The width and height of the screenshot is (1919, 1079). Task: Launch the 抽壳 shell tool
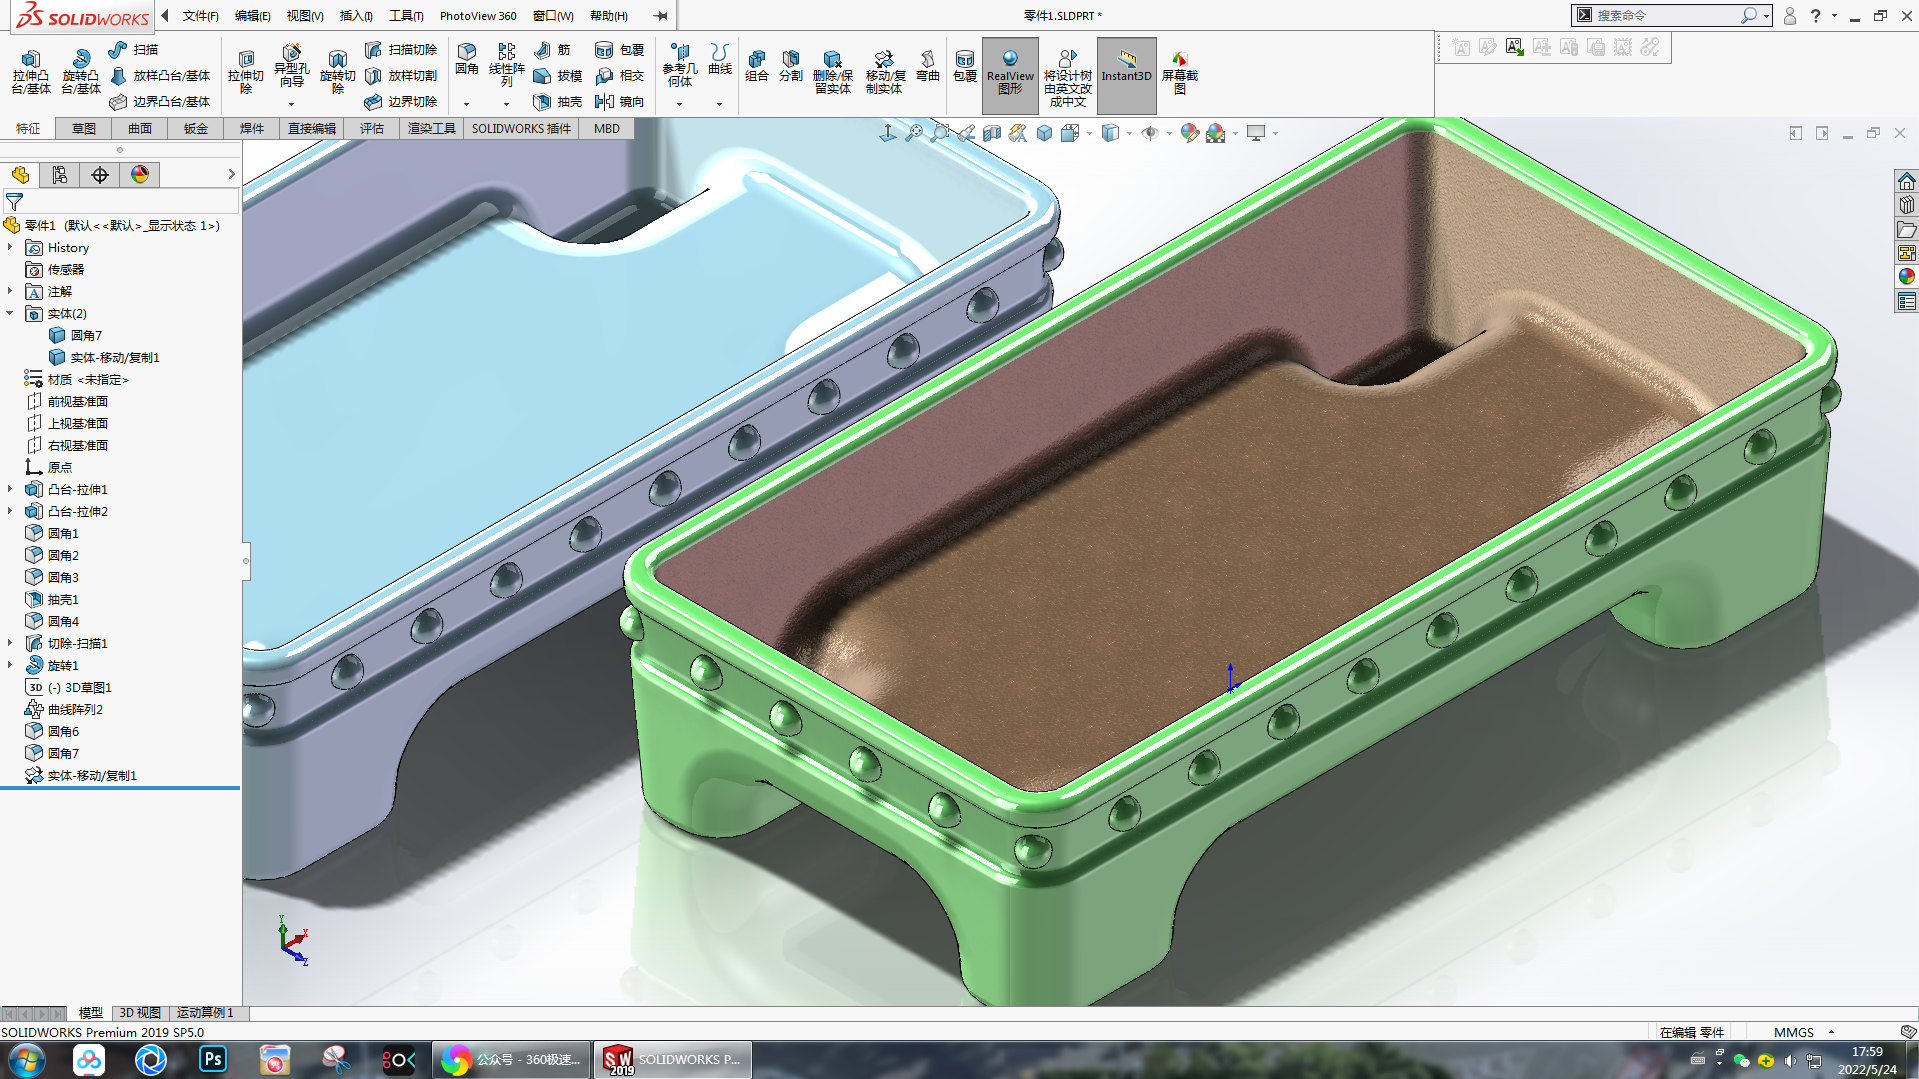click(558, 101)
